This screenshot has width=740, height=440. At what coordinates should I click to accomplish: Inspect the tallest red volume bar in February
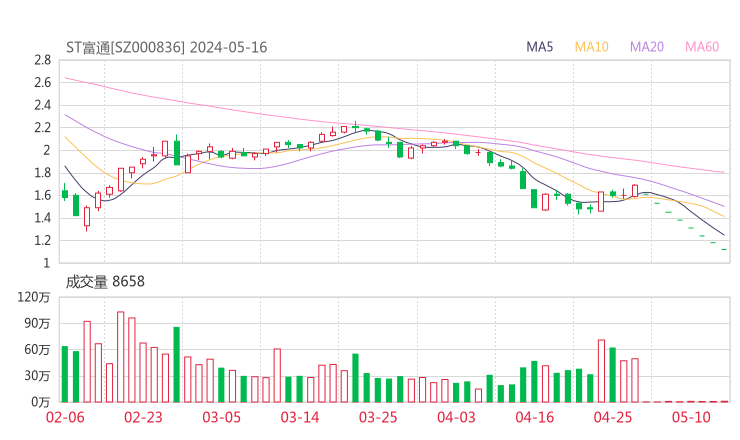(121, 357)
